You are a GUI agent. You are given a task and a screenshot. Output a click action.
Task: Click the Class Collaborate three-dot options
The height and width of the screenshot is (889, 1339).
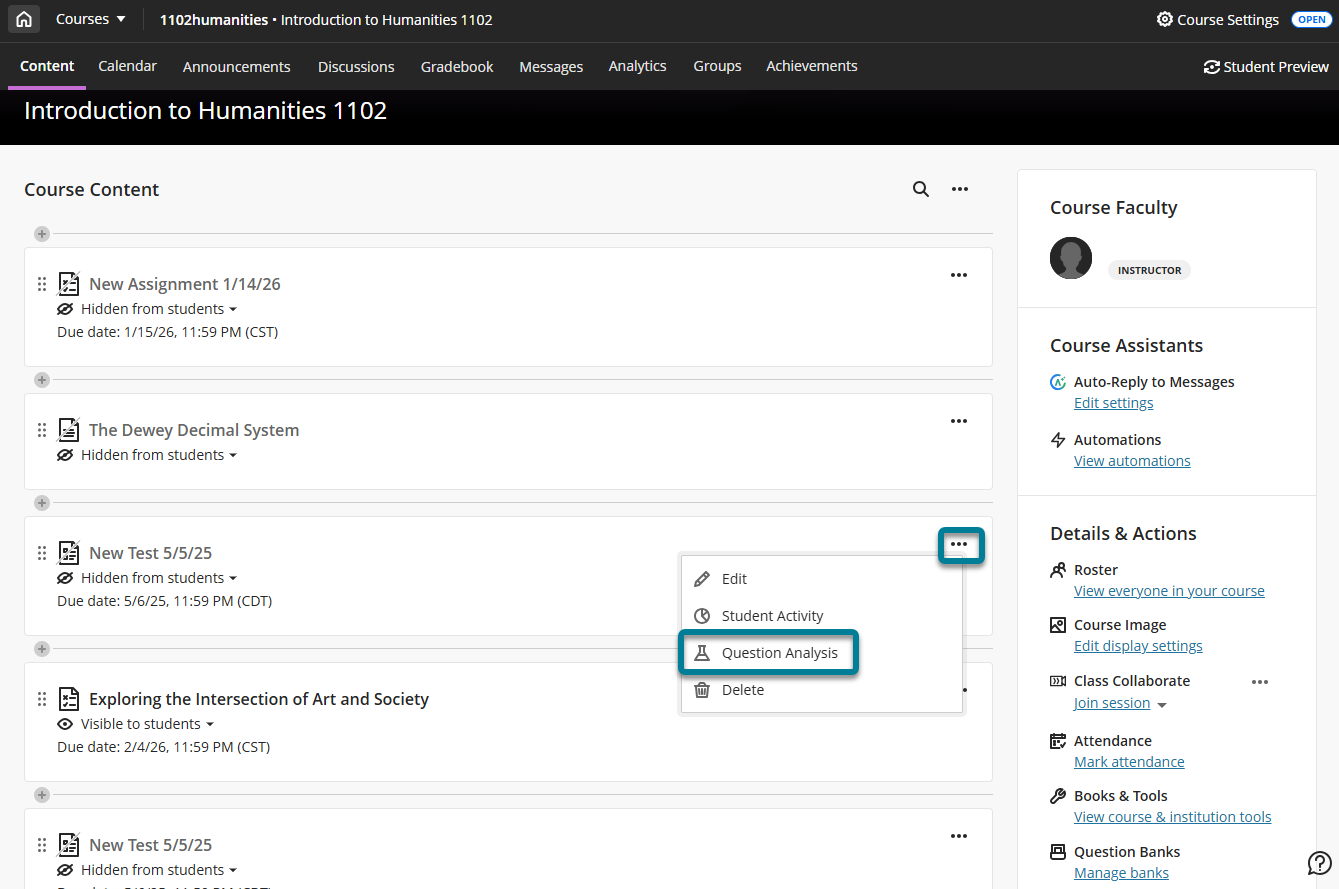tap(1259, 682)
